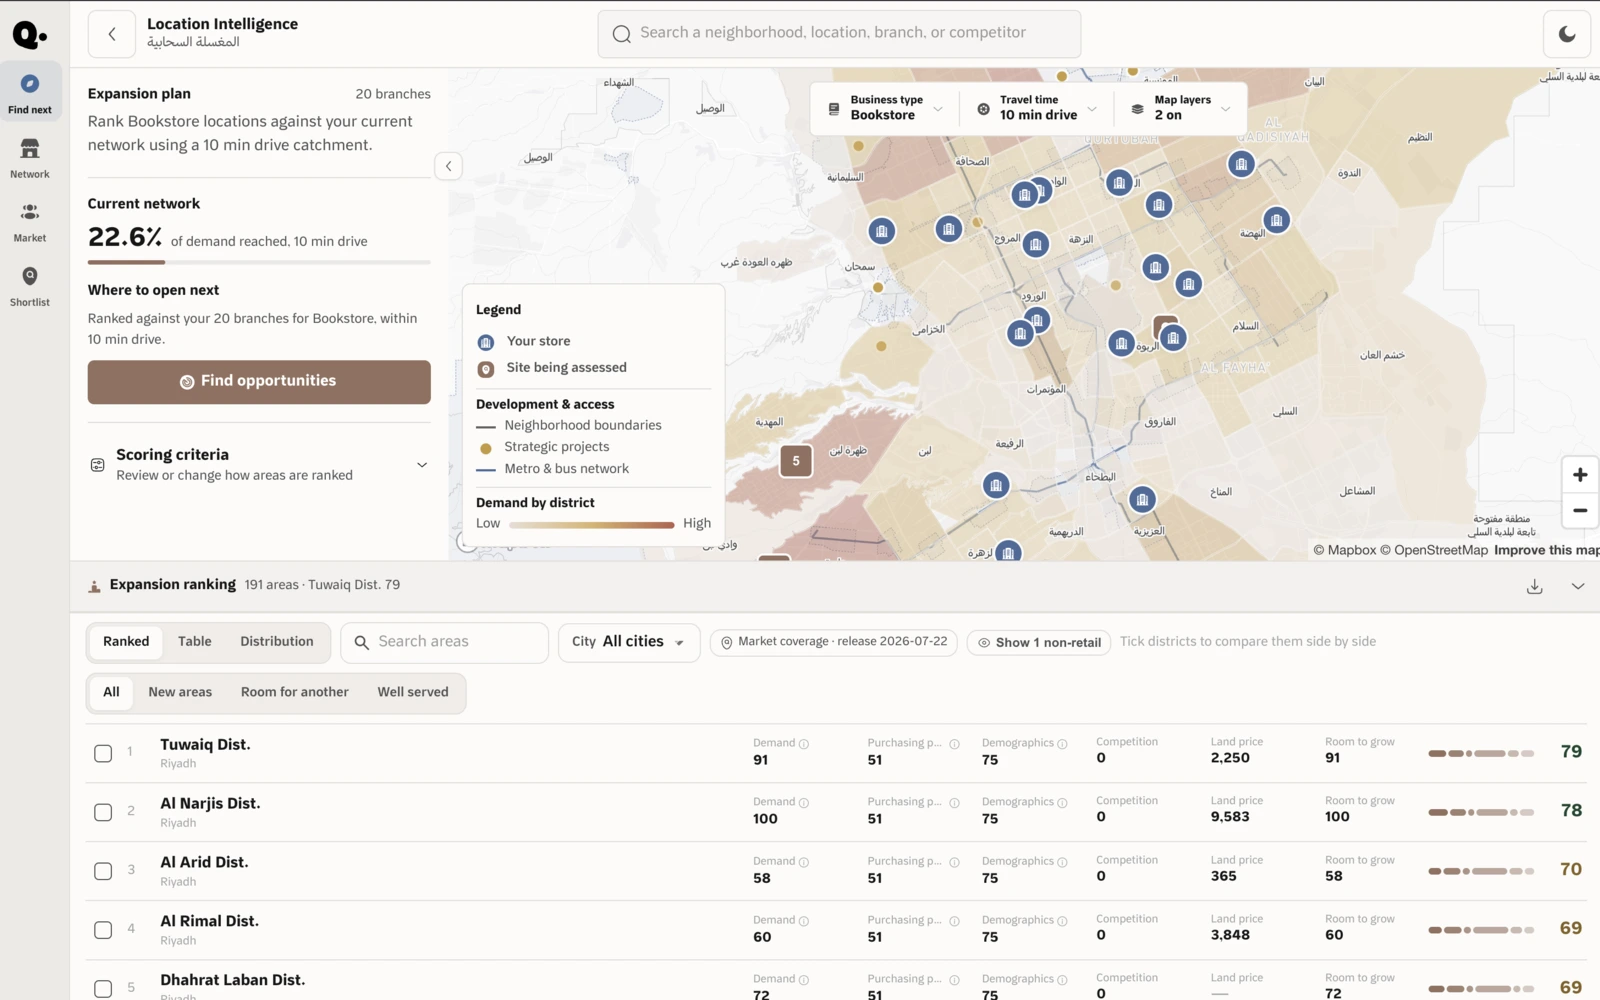Open Travel time 10 min drive dropdown
The height and width of the screenshot is (1000, 1600).
click(x=1037, y=108)
